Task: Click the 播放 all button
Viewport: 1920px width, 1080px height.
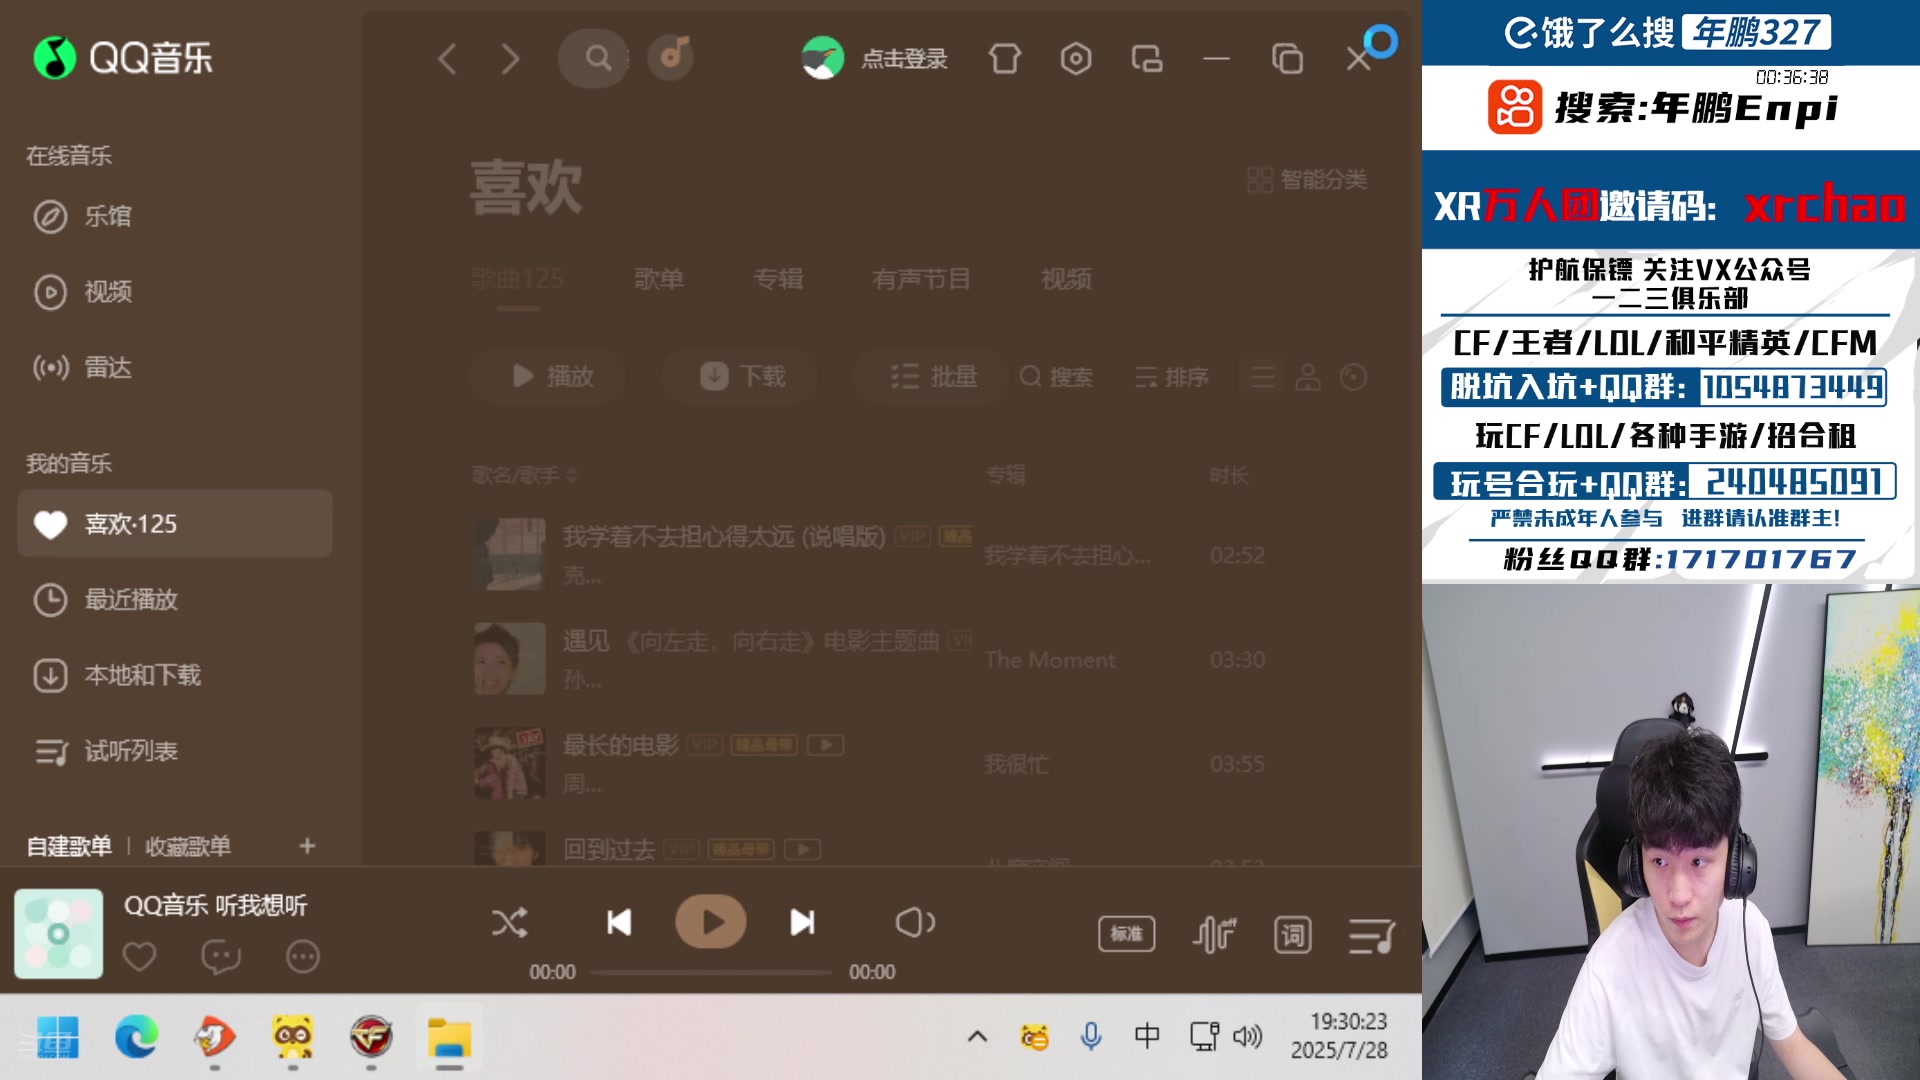Action: (549, 377)
